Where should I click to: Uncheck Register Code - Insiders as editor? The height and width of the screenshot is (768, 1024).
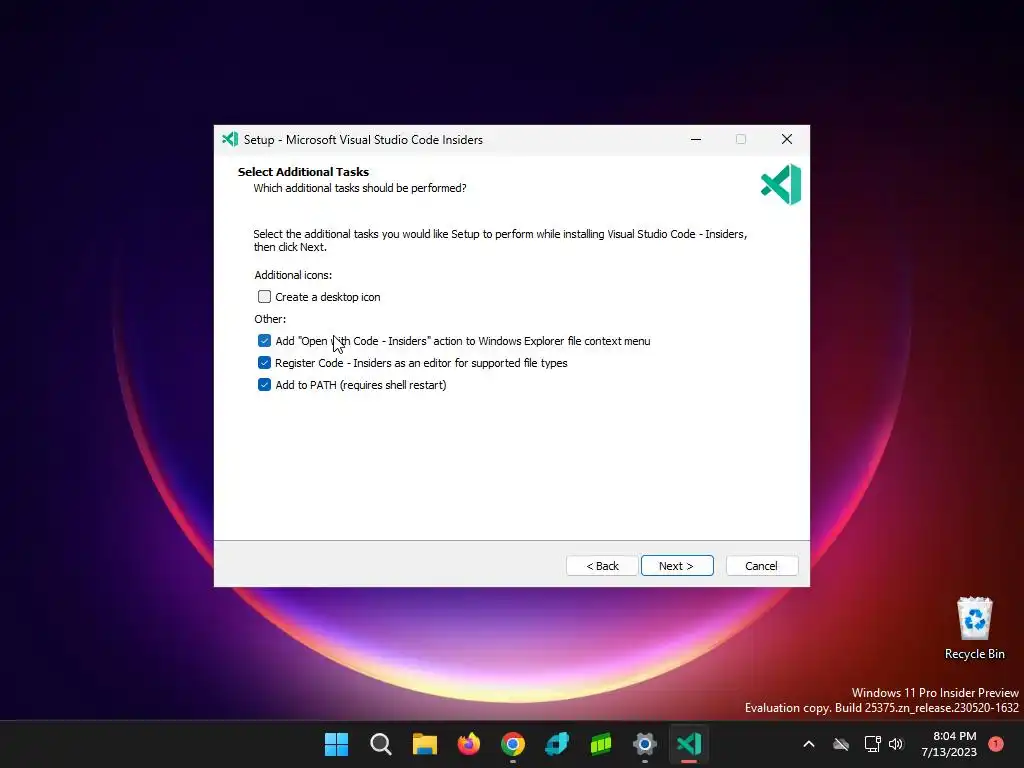(x=264, y=362)
